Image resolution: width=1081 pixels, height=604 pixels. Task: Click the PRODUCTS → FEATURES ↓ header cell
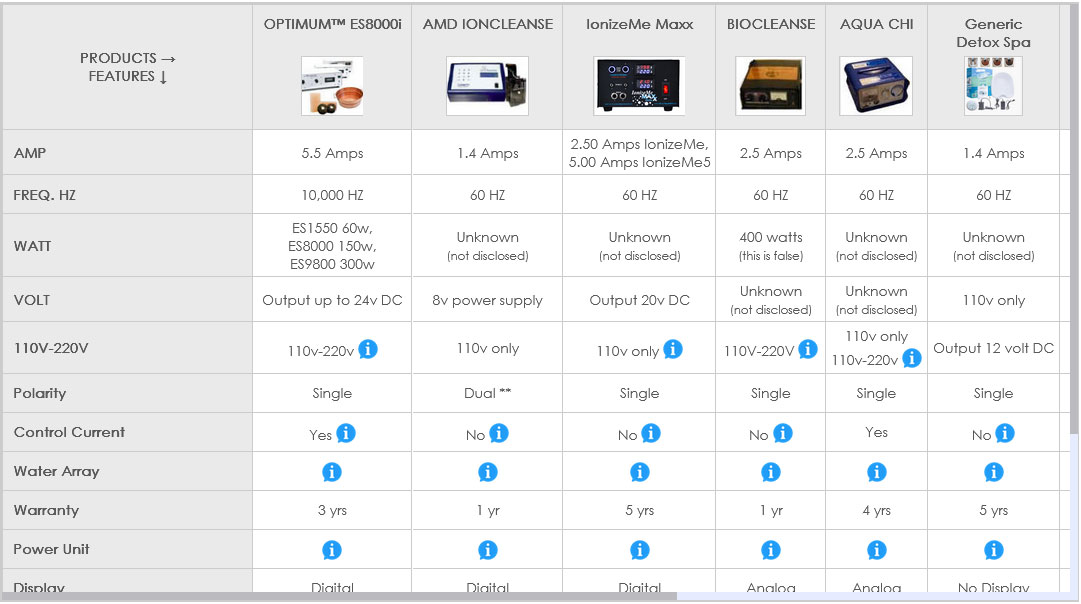(128, 68)
